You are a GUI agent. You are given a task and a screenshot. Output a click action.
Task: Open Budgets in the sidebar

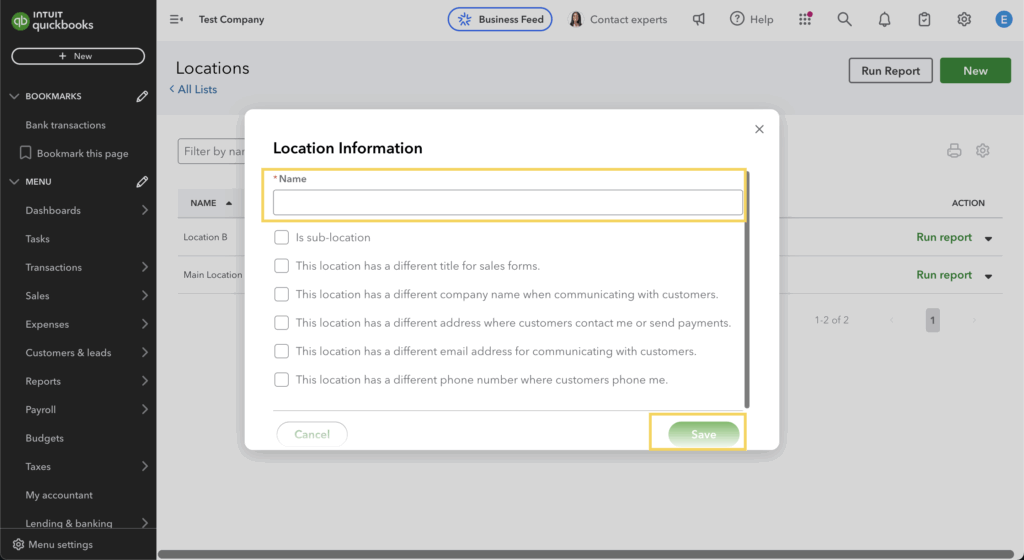(x=44, y=438)
